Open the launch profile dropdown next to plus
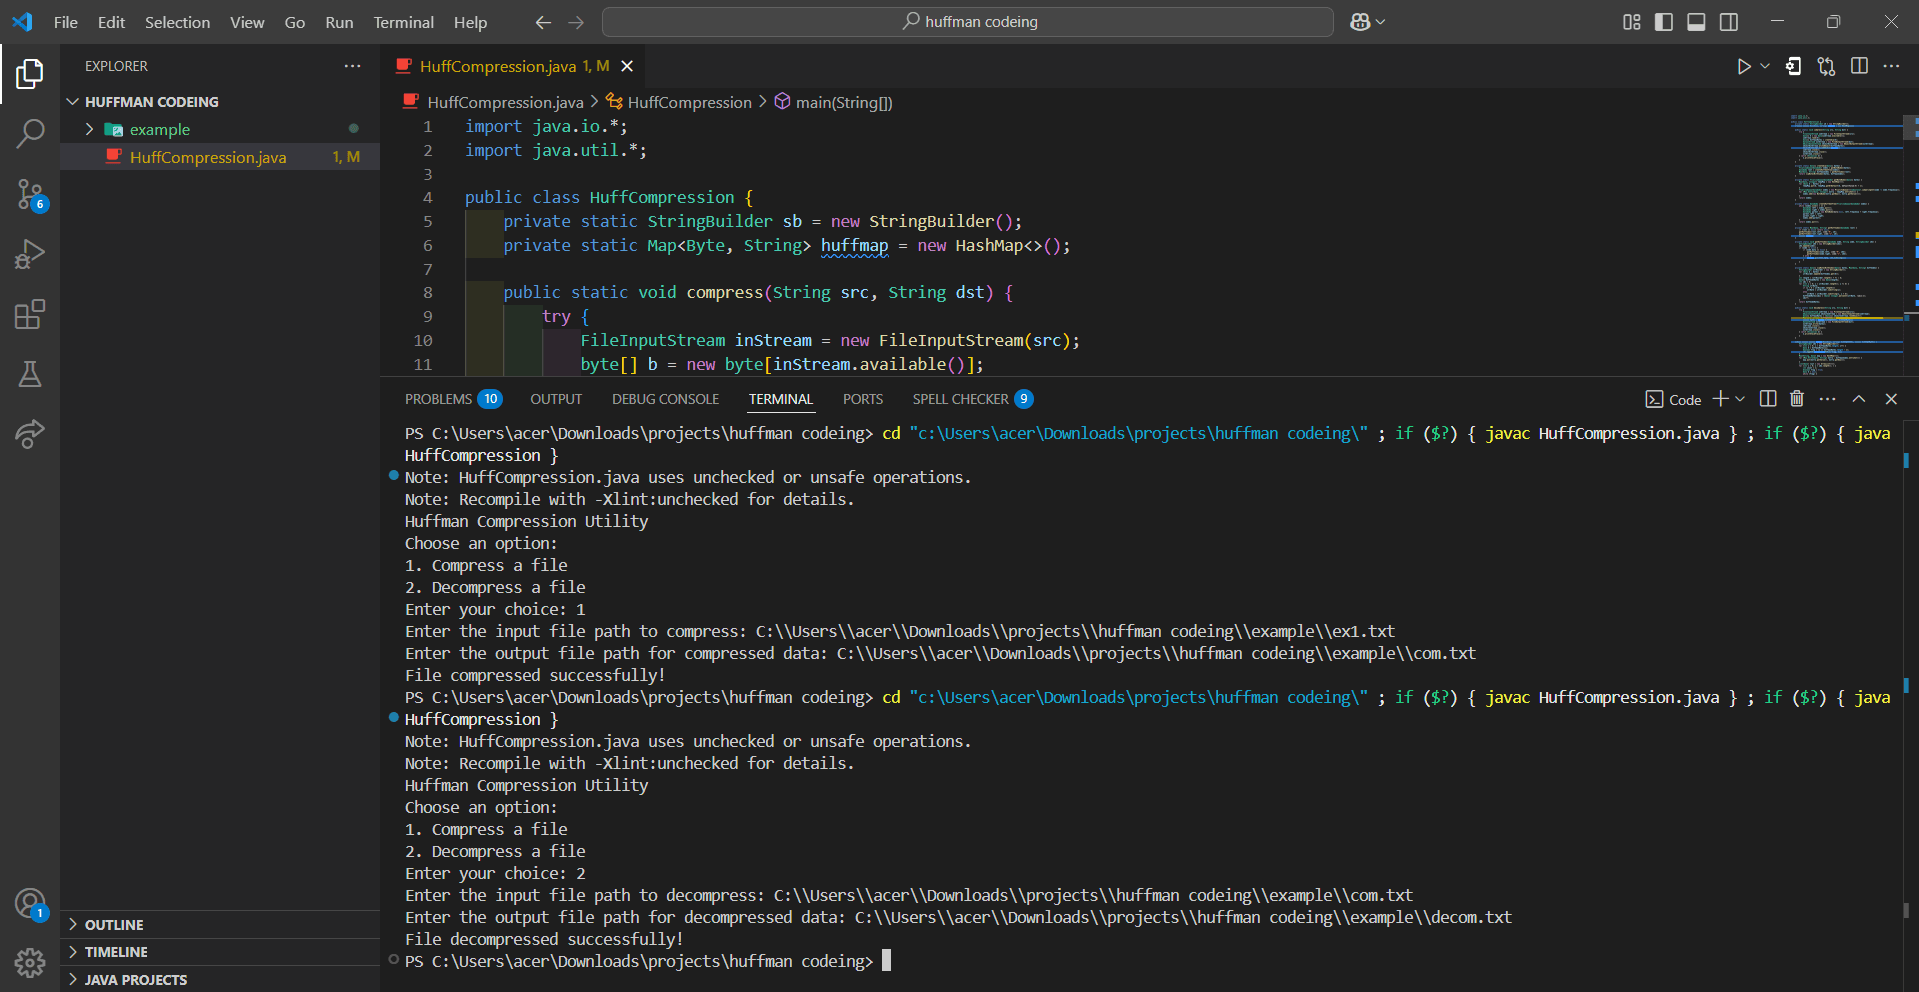Viewport: 1919px width, 992px height. point(1740,399)
